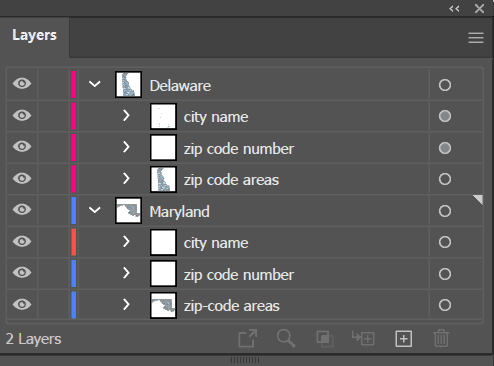This screenshot has width=494, height=366.
Task: Expand Maryland zip-code areas sublayer
Action: pyautogui.click(x=126, y=305)
